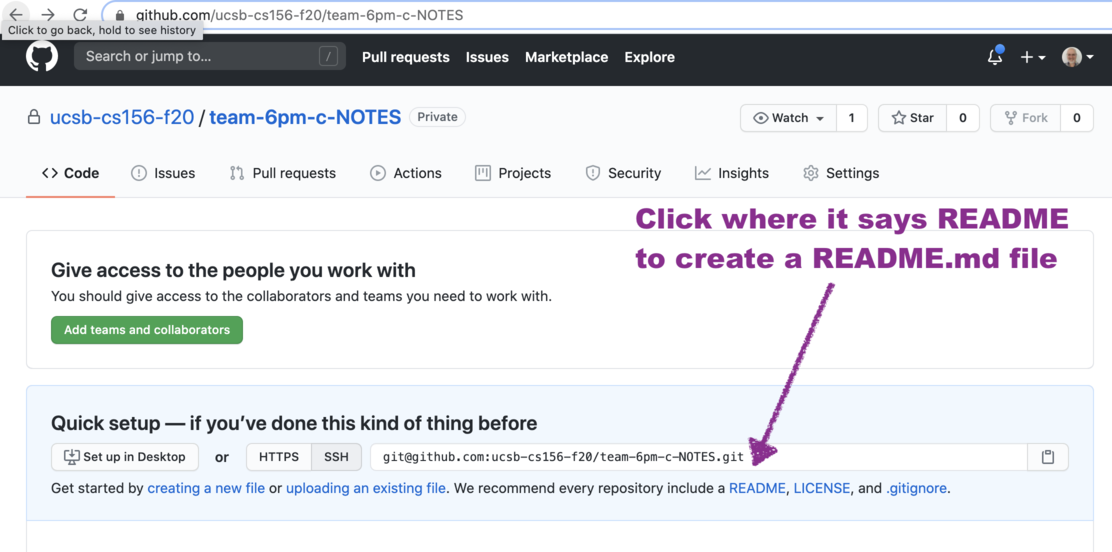Viewport: 1112px width, 552px height.
Task: Click the browser forward arrow
Action: tap(48, 14)
